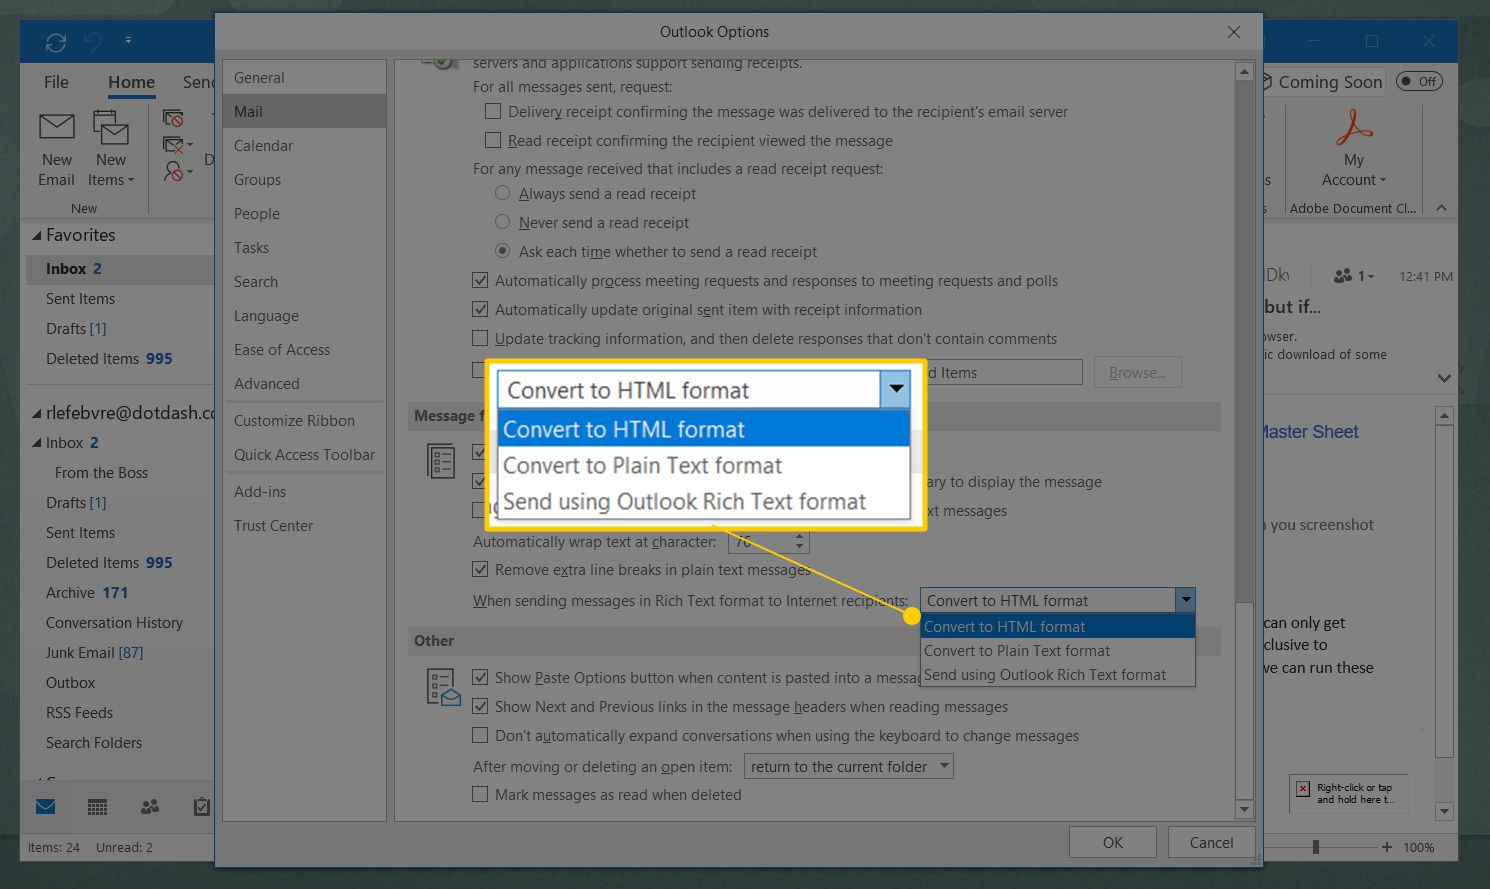Select Always send a read receipt

point(503,193)
